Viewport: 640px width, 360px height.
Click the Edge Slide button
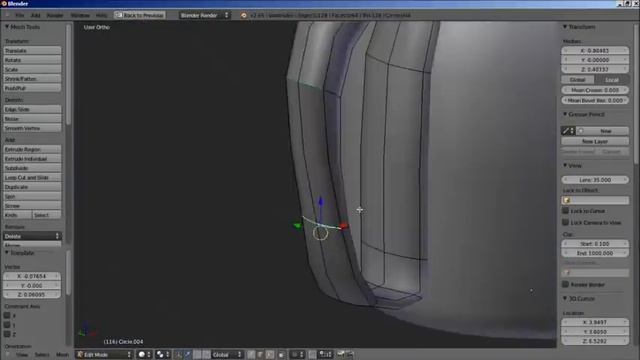(x=32, y=109)
